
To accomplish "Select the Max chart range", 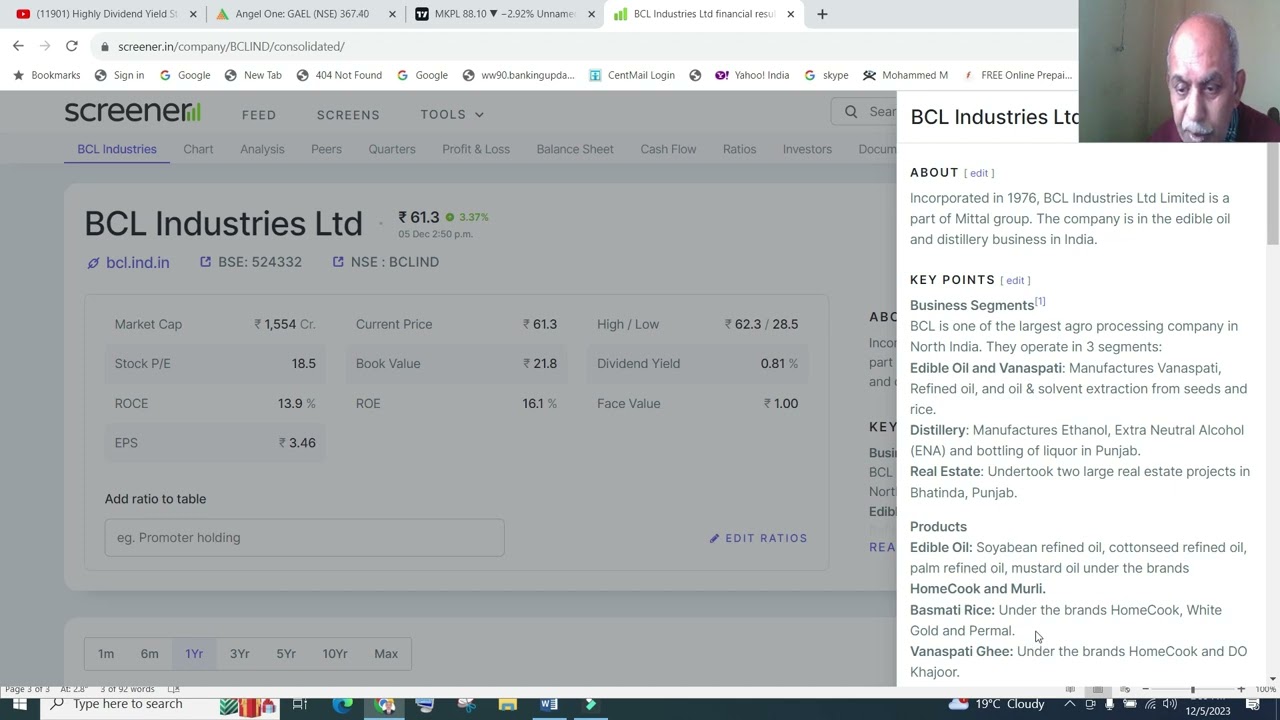I will pyautogui.click(x=386, y=654).
